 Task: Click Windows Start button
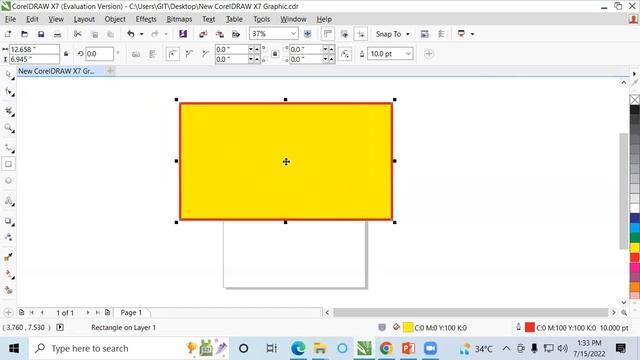pos(14,349)
